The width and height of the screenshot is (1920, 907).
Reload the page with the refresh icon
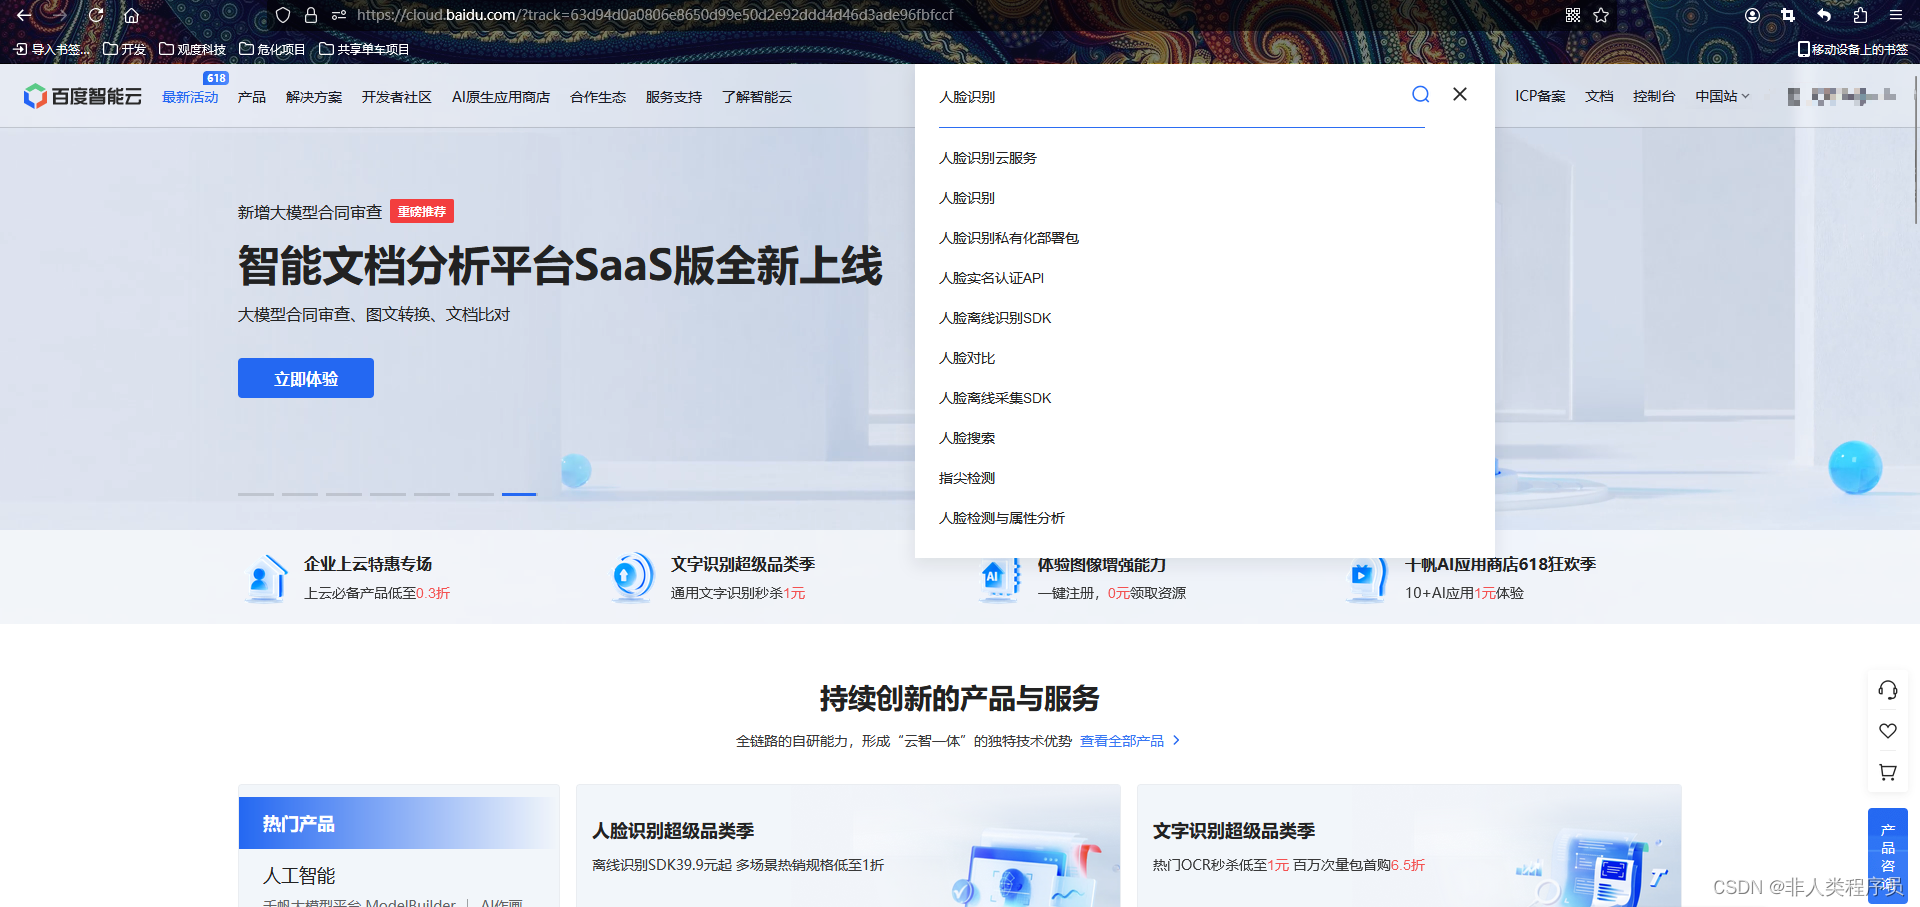(x=96, y=15)
